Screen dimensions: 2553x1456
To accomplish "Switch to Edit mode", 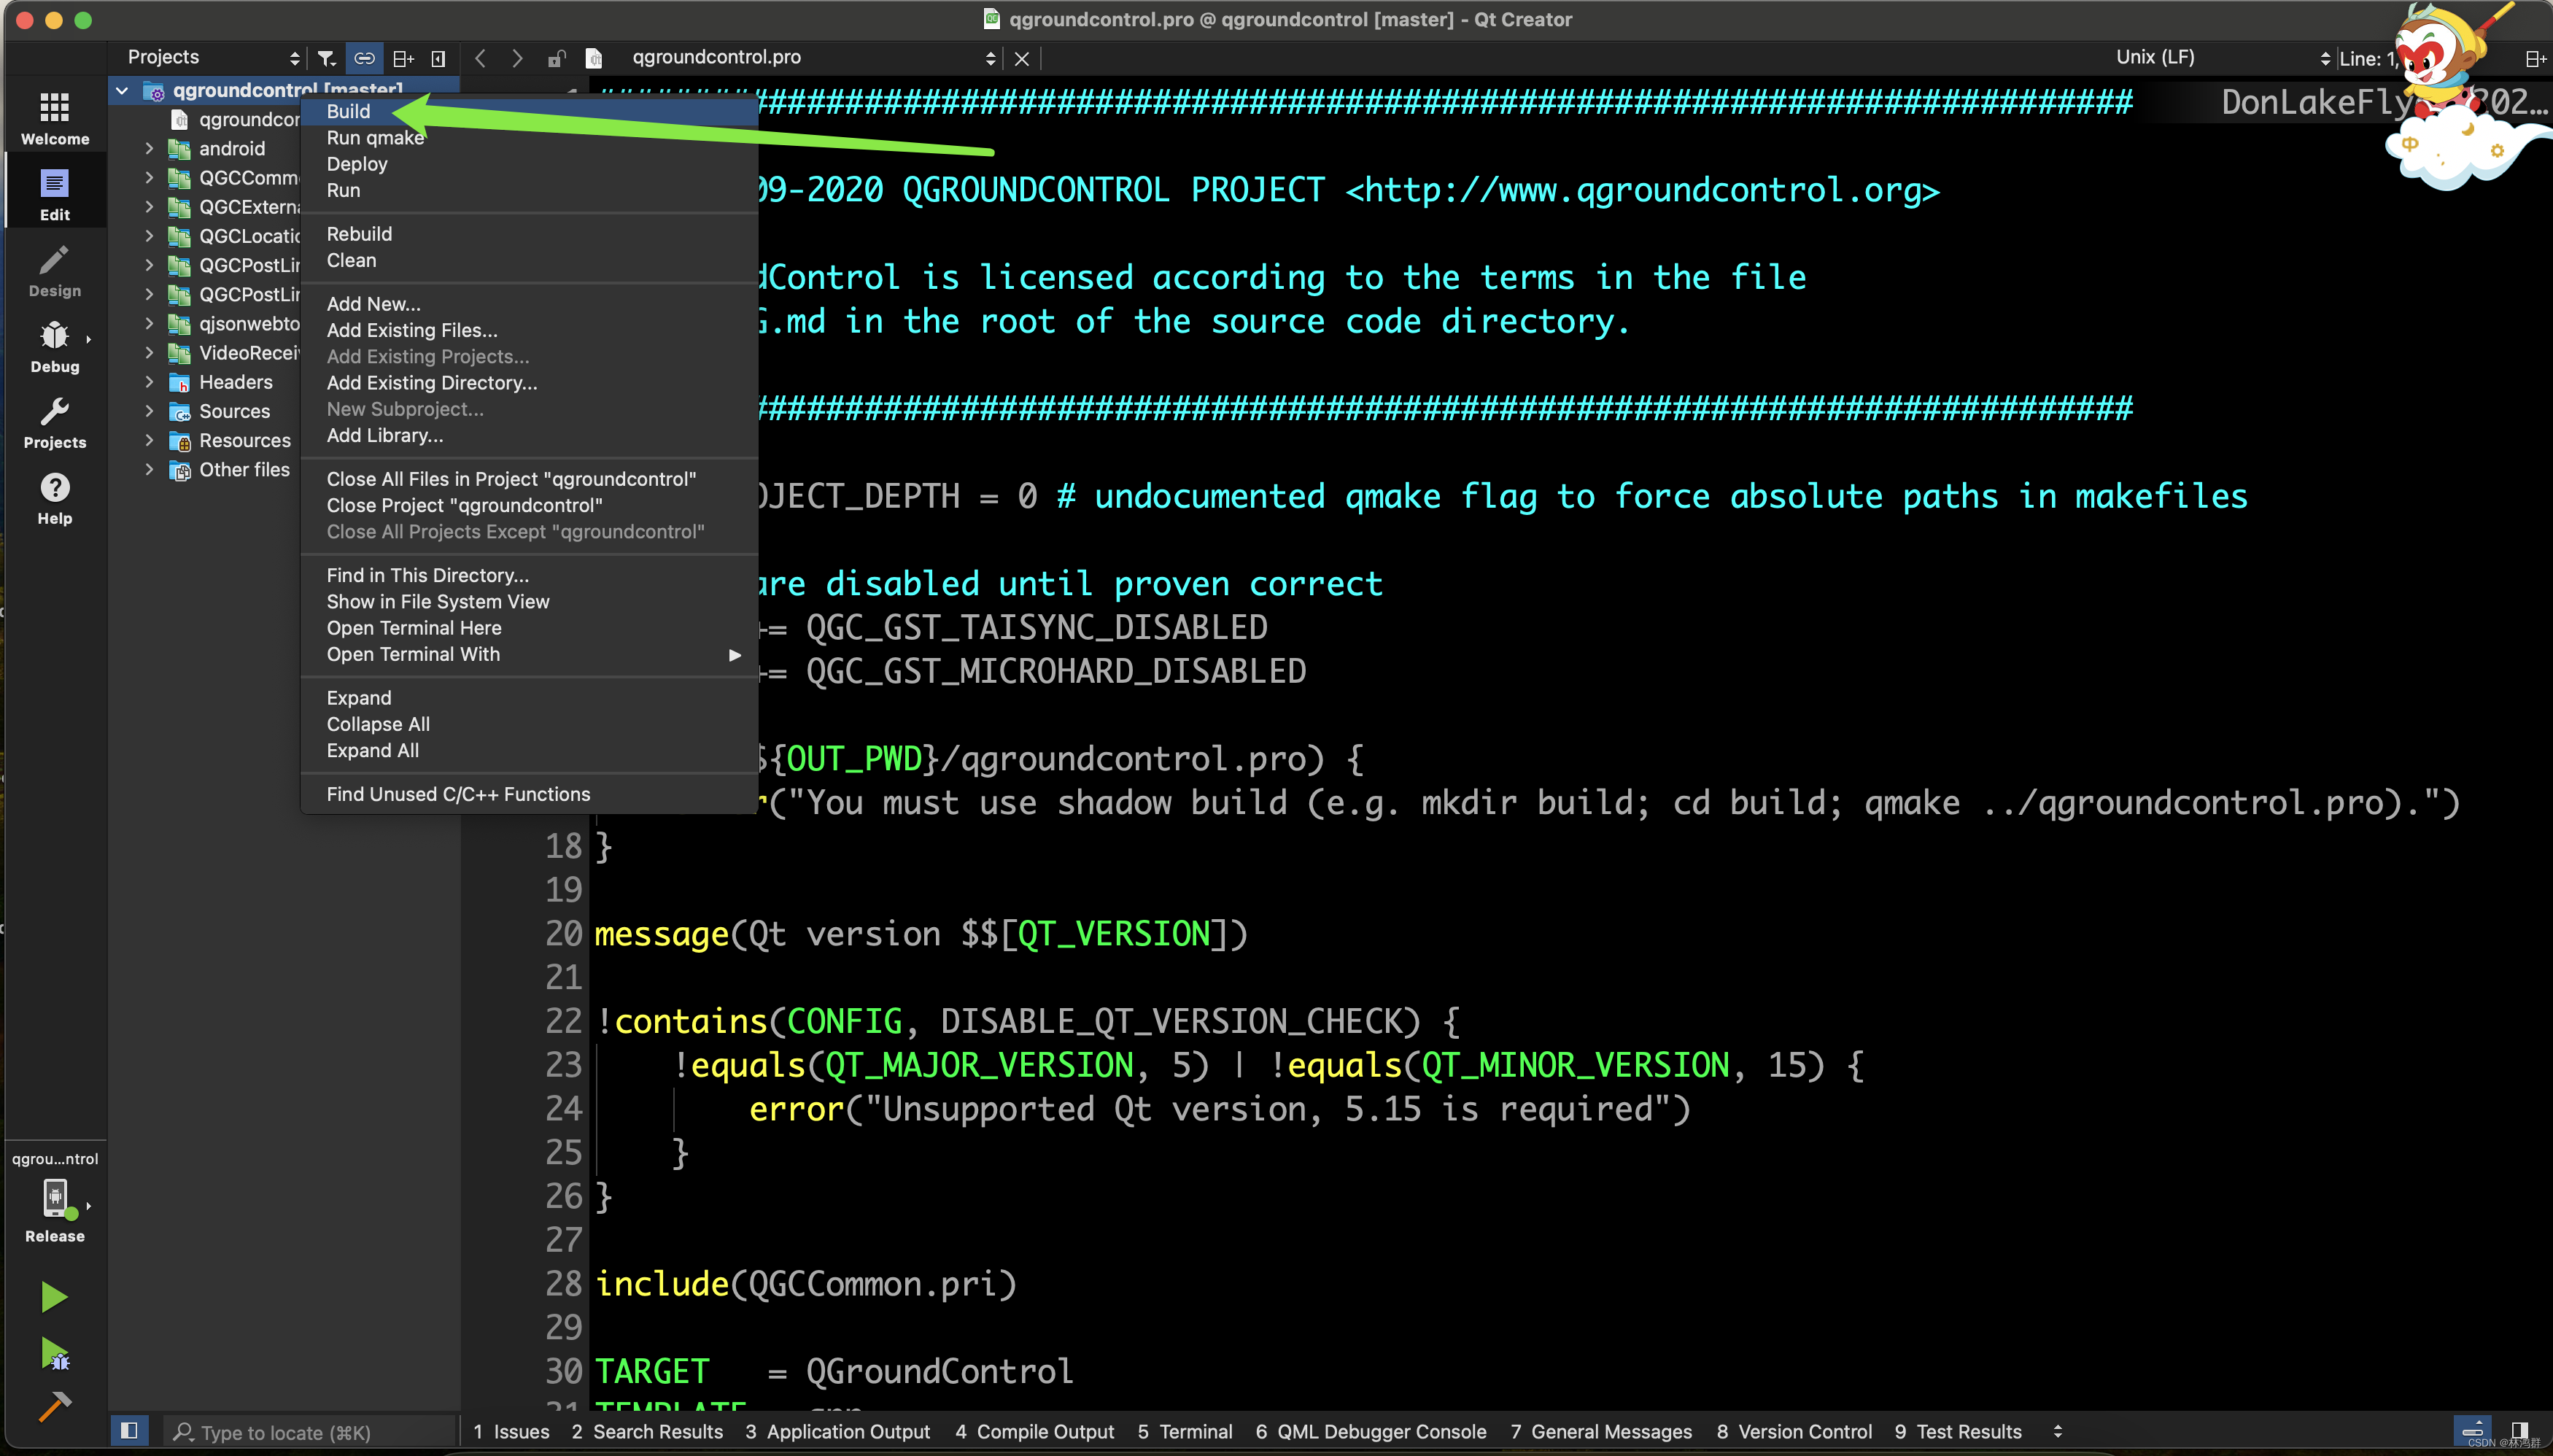I will click(55, 194).
